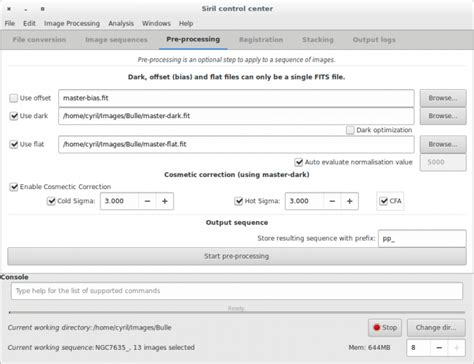Click the Cold Sigma value field
This screenshot has height=364, width=474.
point(119,201)
